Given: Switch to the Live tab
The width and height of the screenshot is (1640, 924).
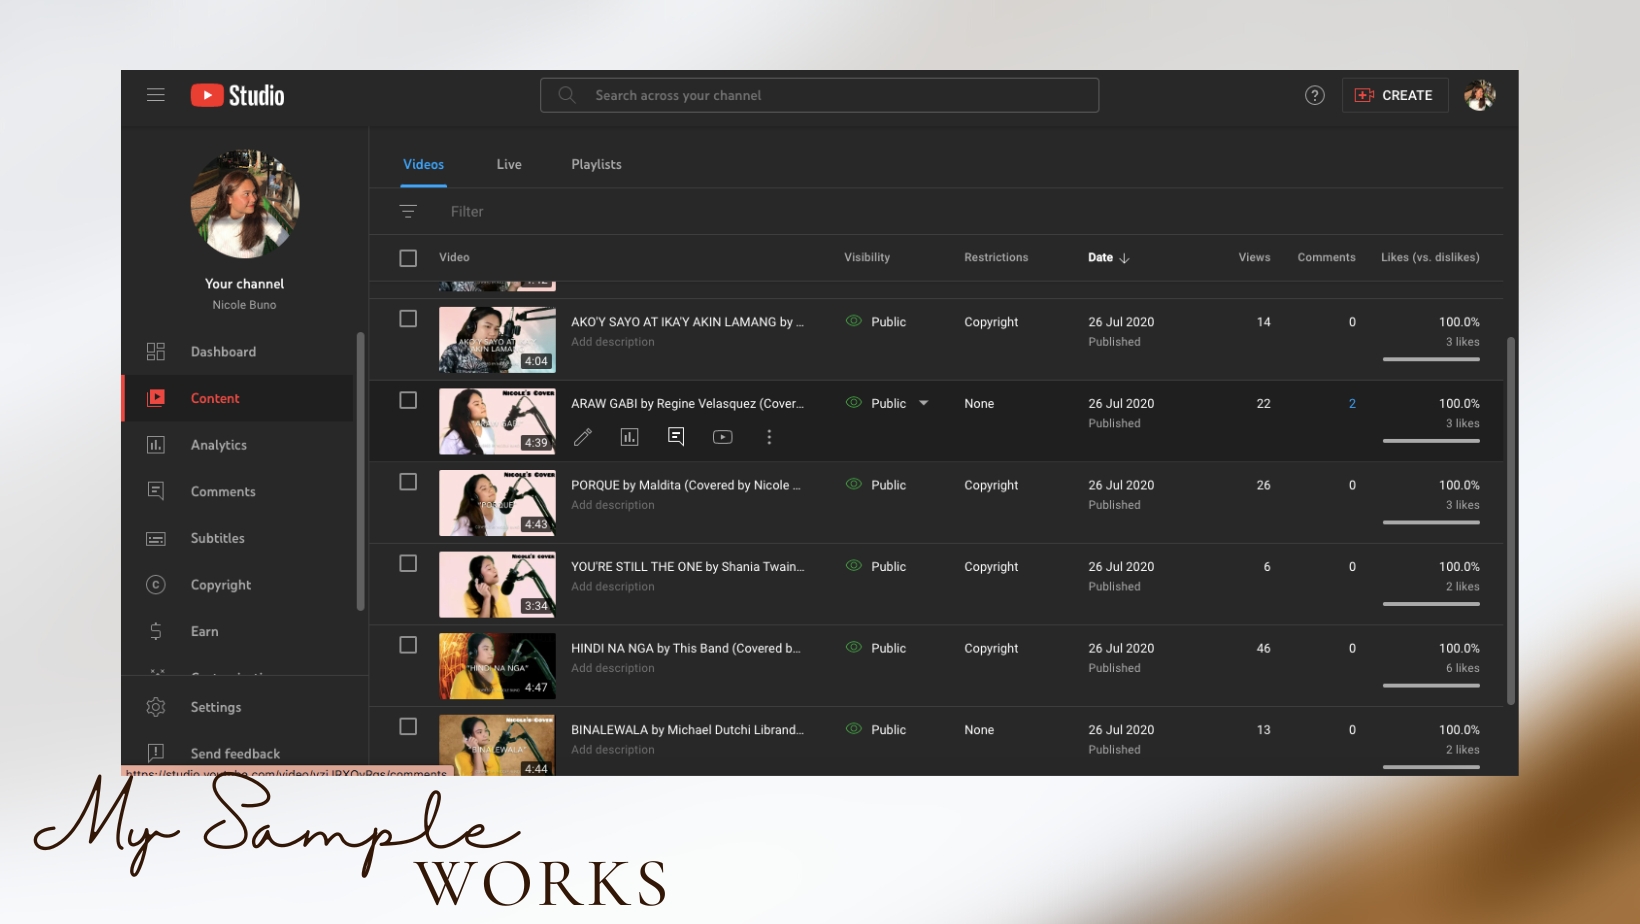Looking at the screenshot, I should 509,164.
